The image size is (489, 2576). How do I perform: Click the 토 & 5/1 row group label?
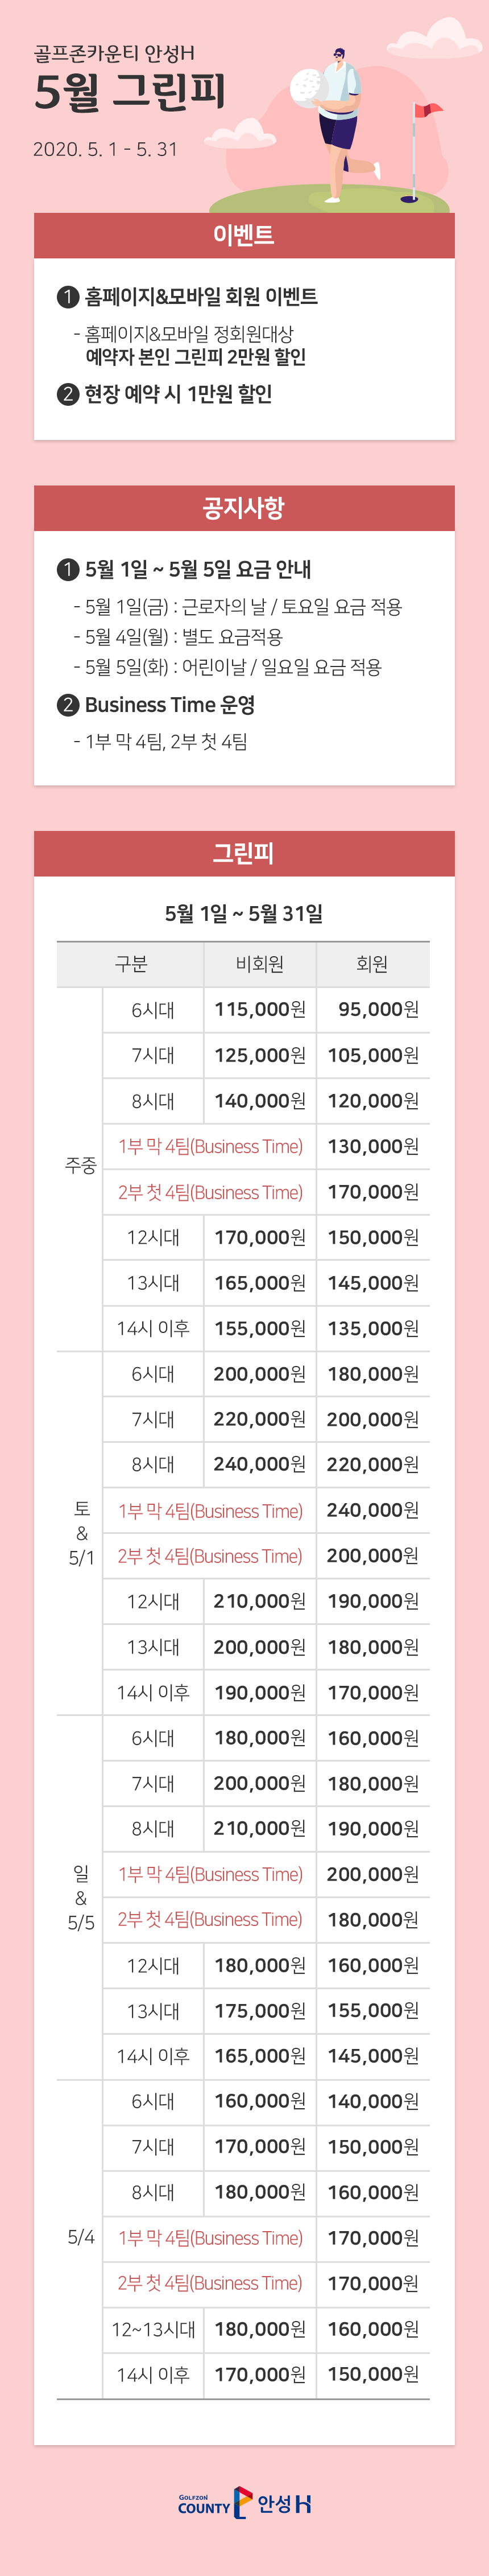[80, 1533]
